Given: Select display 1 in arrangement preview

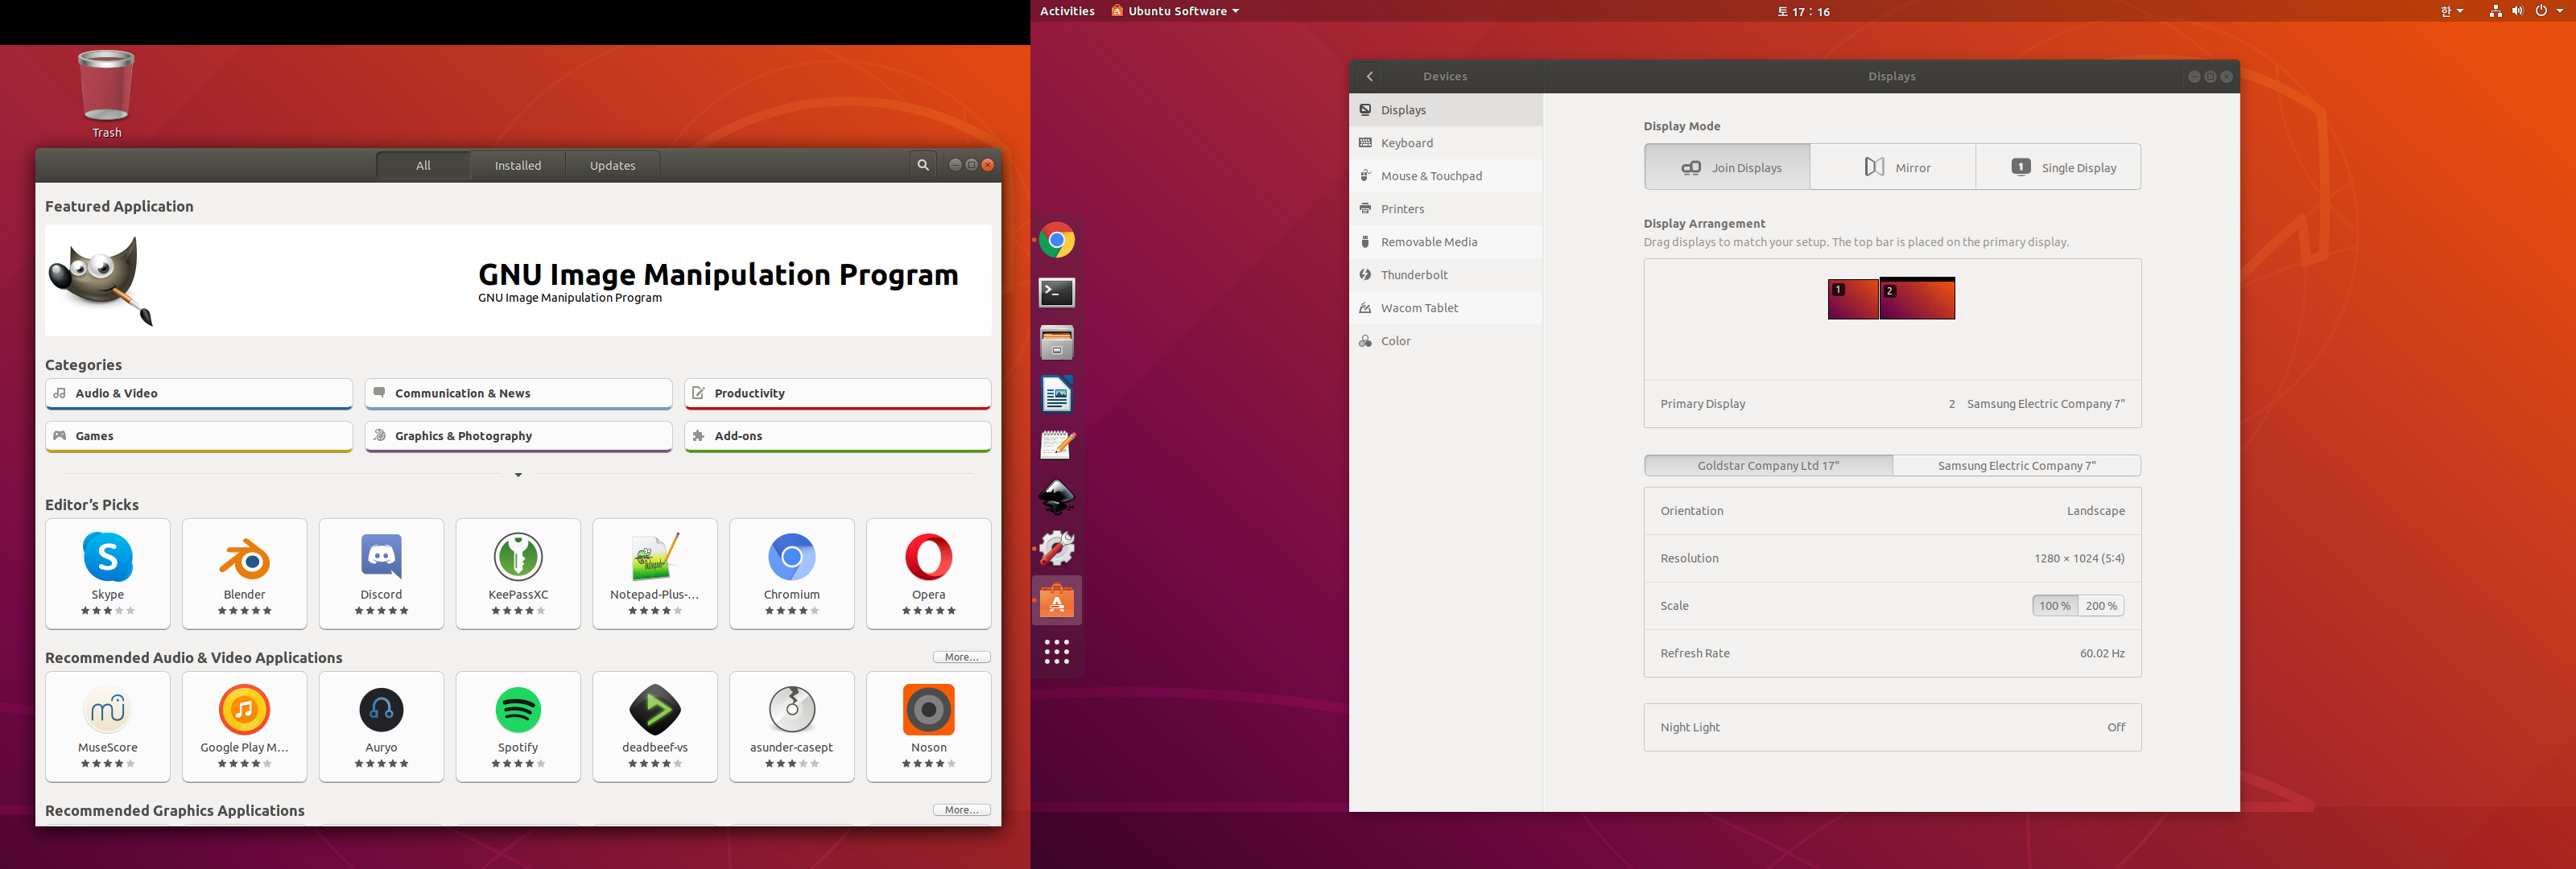Looking at the screenshot, I should click(1852, 300).
